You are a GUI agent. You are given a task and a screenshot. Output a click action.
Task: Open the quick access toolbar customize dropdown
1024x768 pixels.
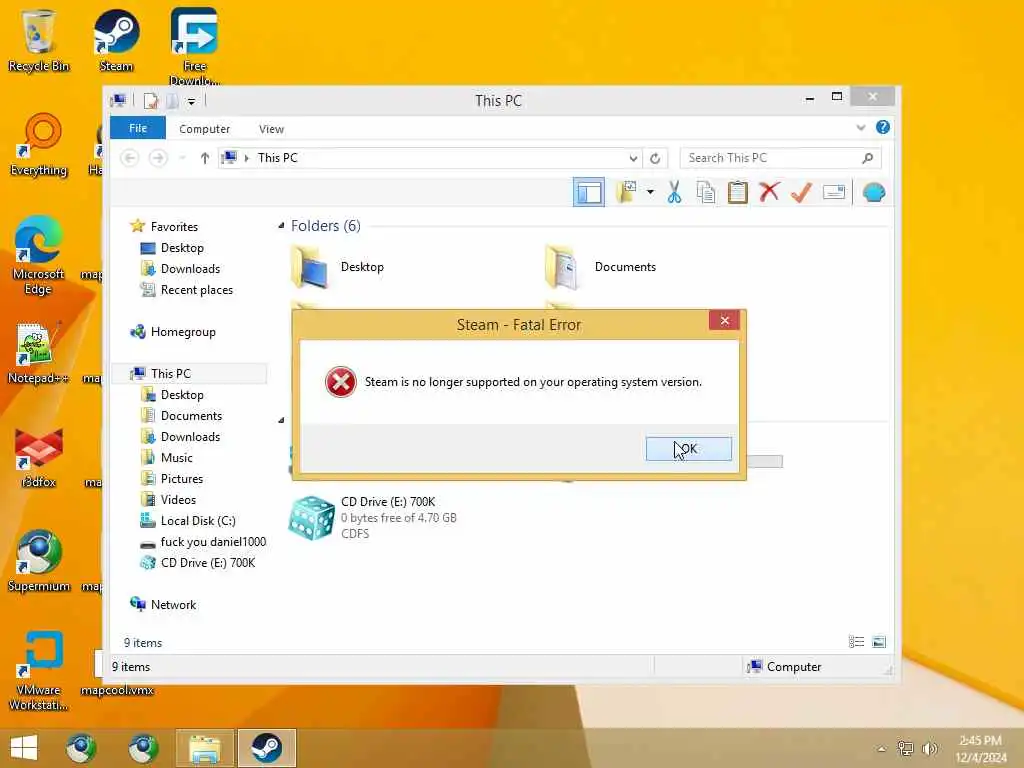click(191, 101)
